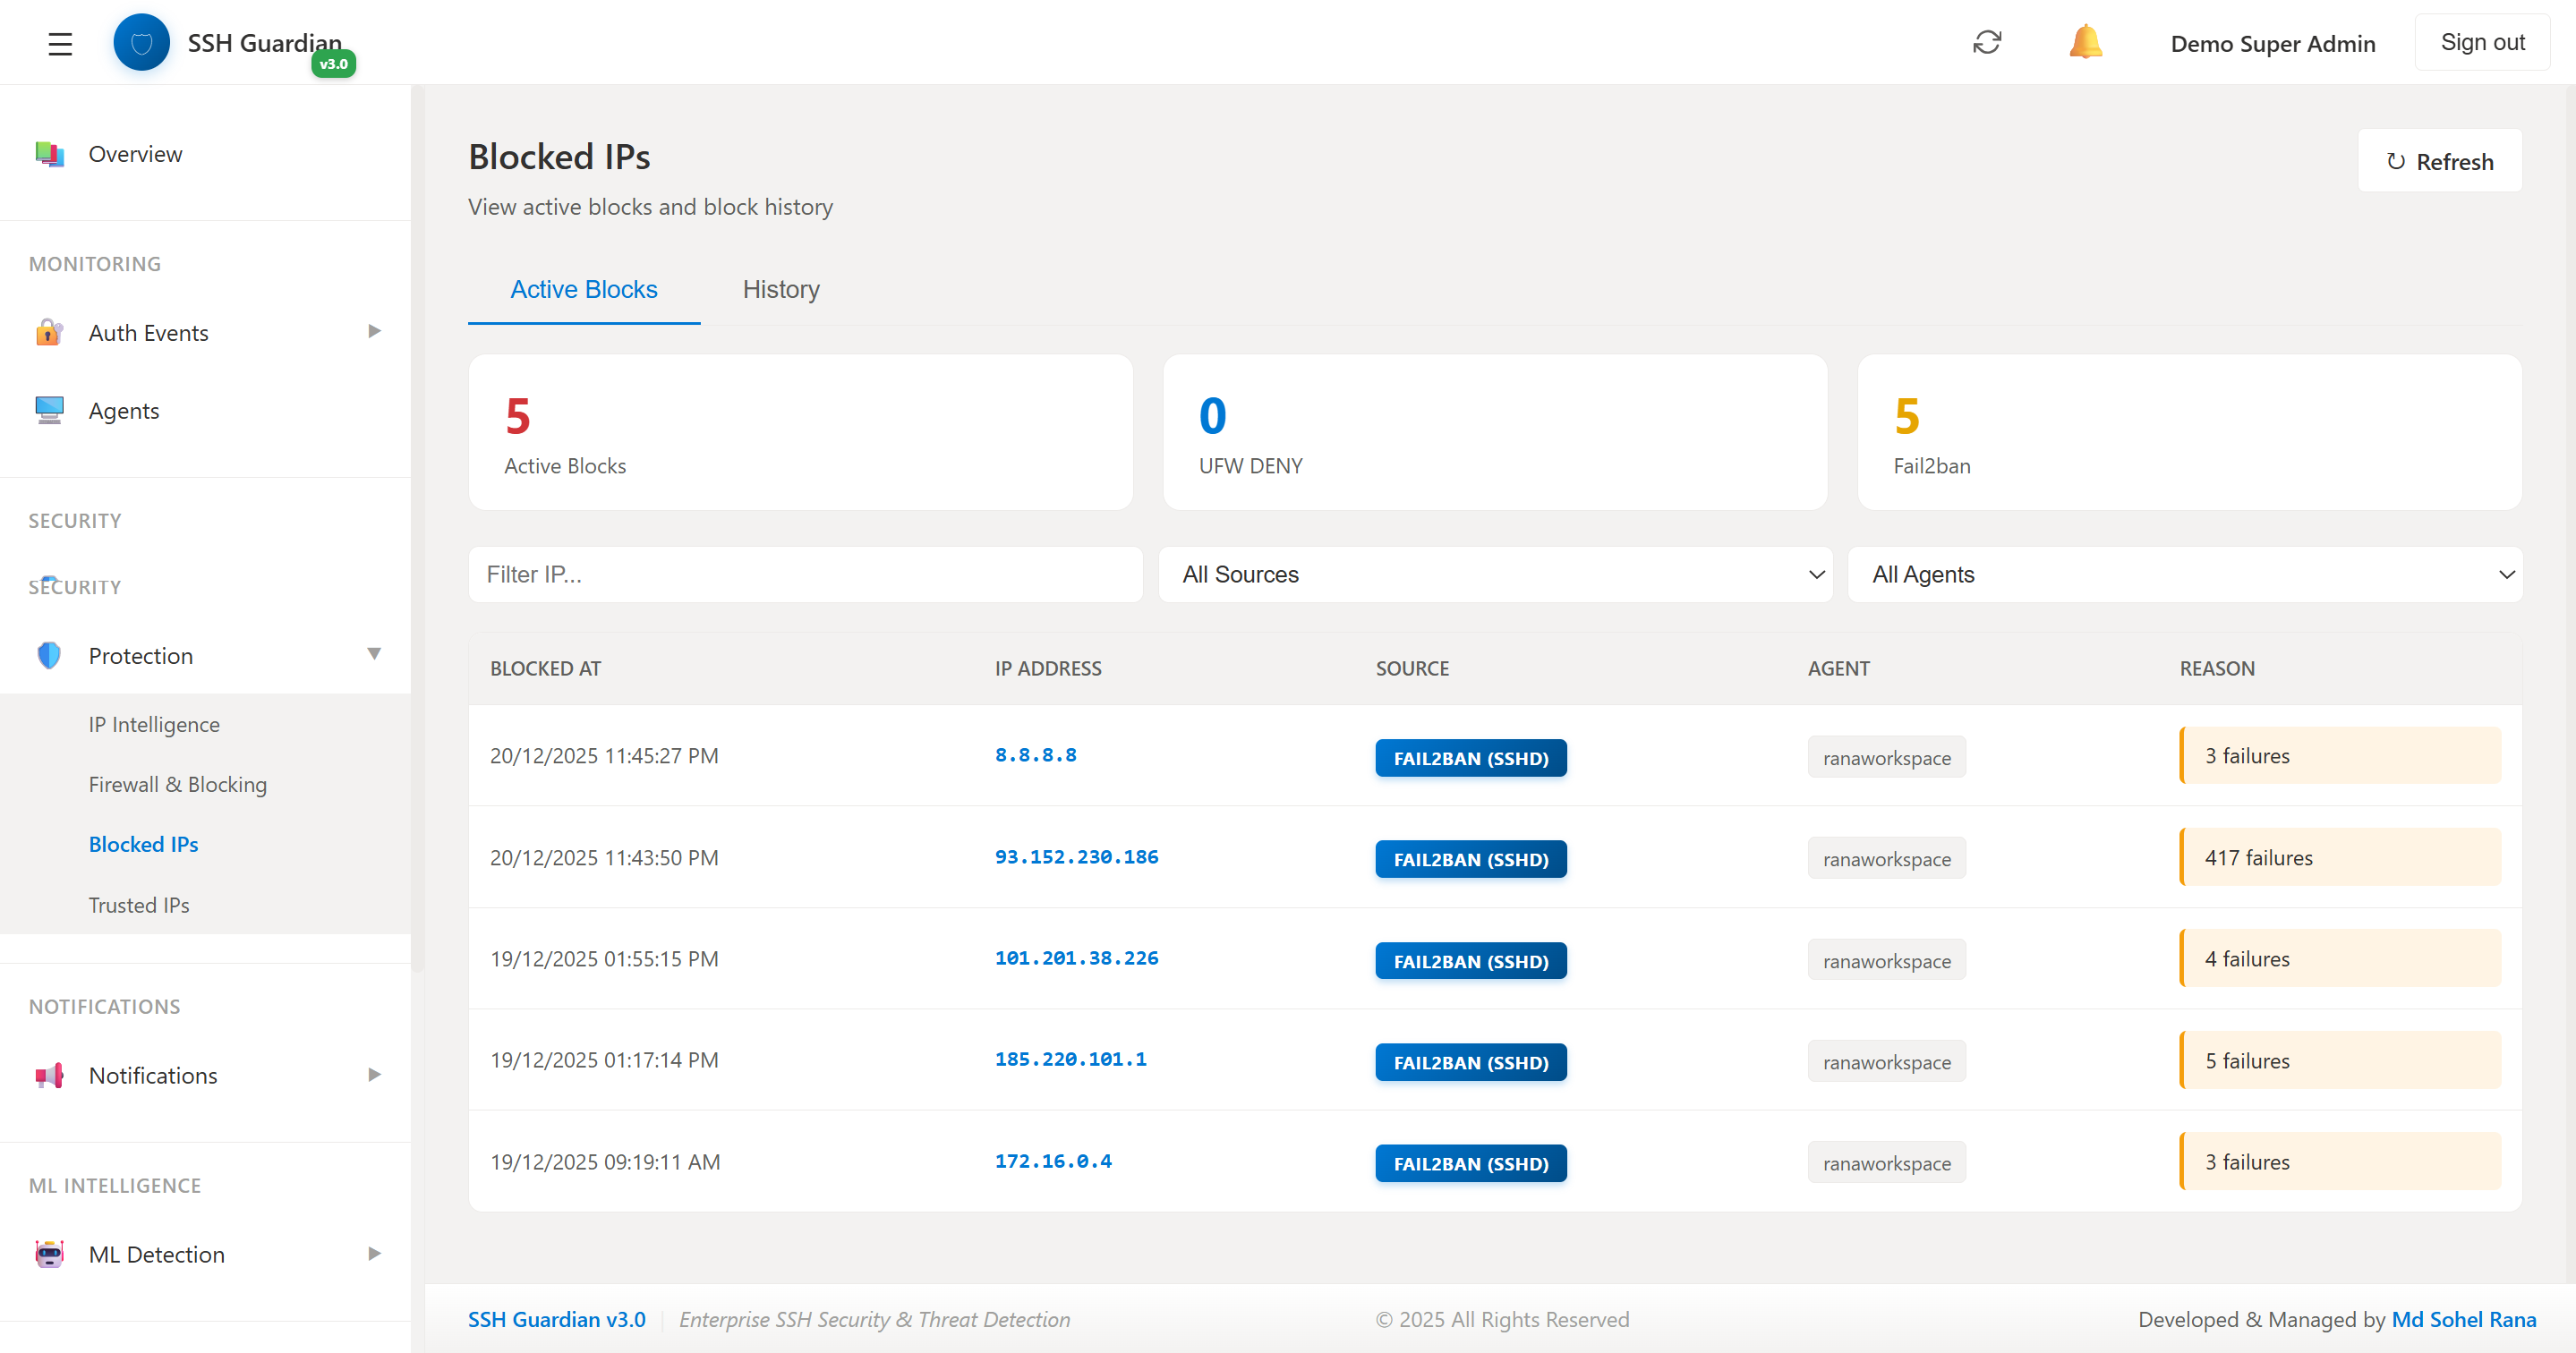
Task: Click the Agents monitor icon
Action: coord(49,410)
